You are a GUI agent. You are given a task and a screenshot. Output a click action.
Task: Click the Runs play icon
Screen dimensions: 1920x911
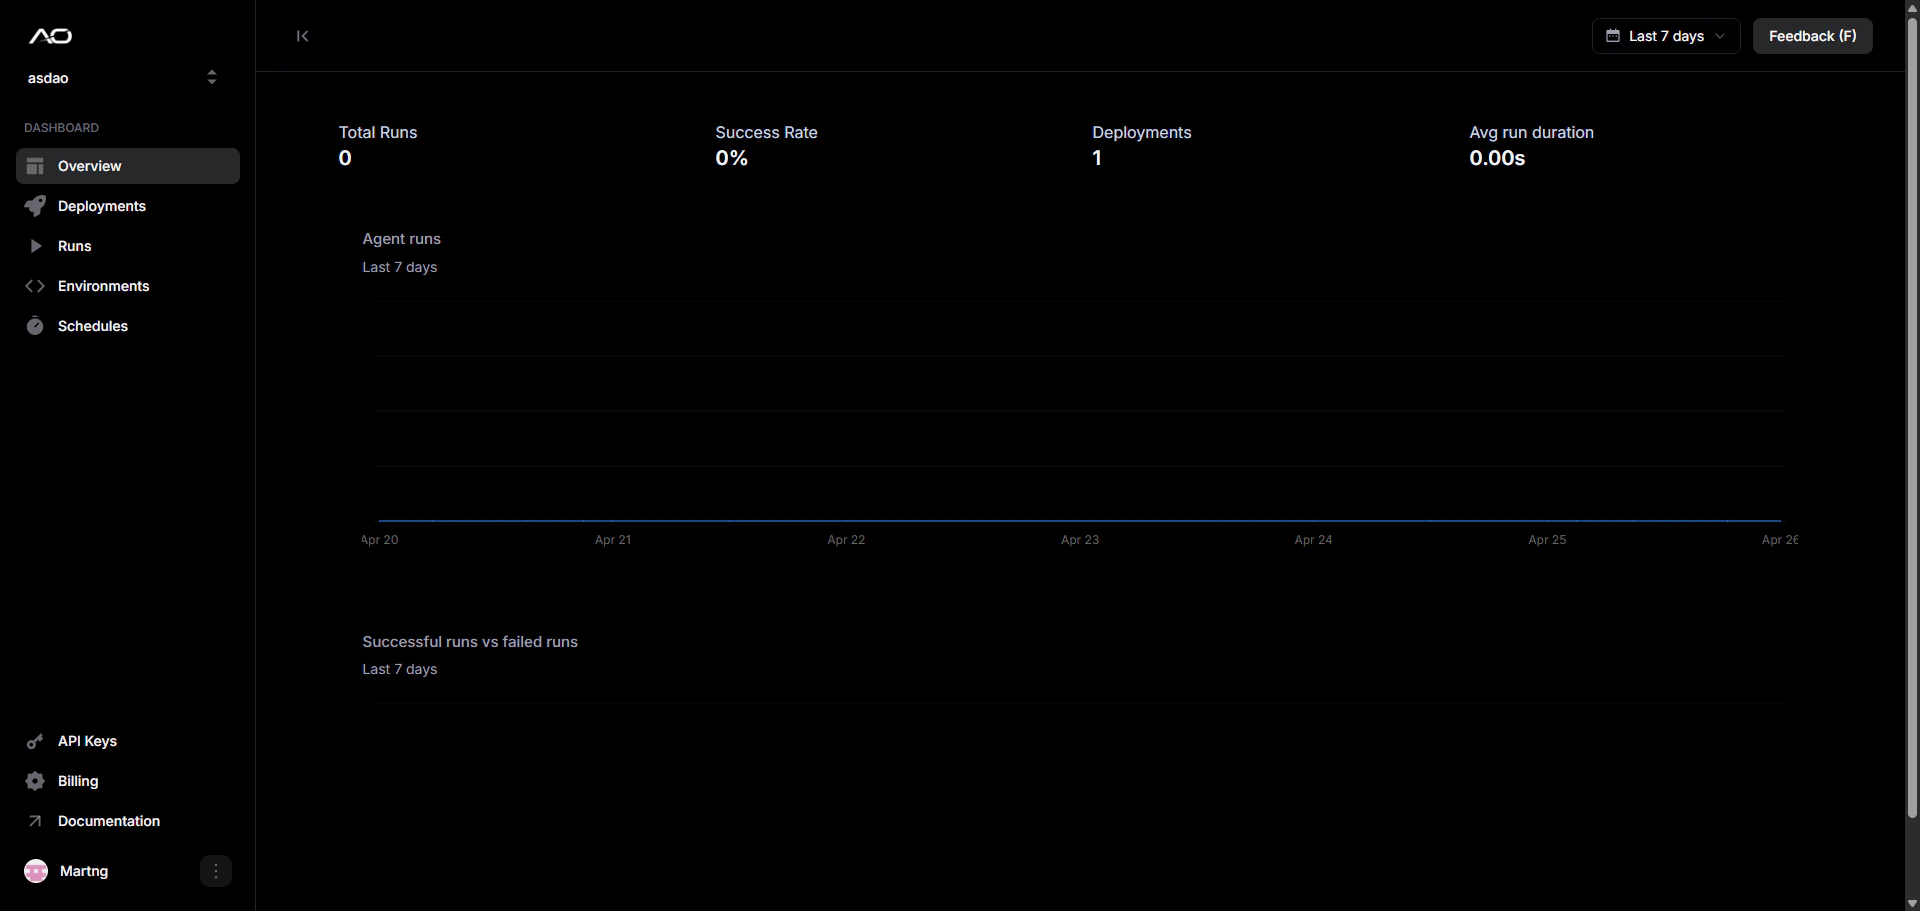tap(35, 246)
